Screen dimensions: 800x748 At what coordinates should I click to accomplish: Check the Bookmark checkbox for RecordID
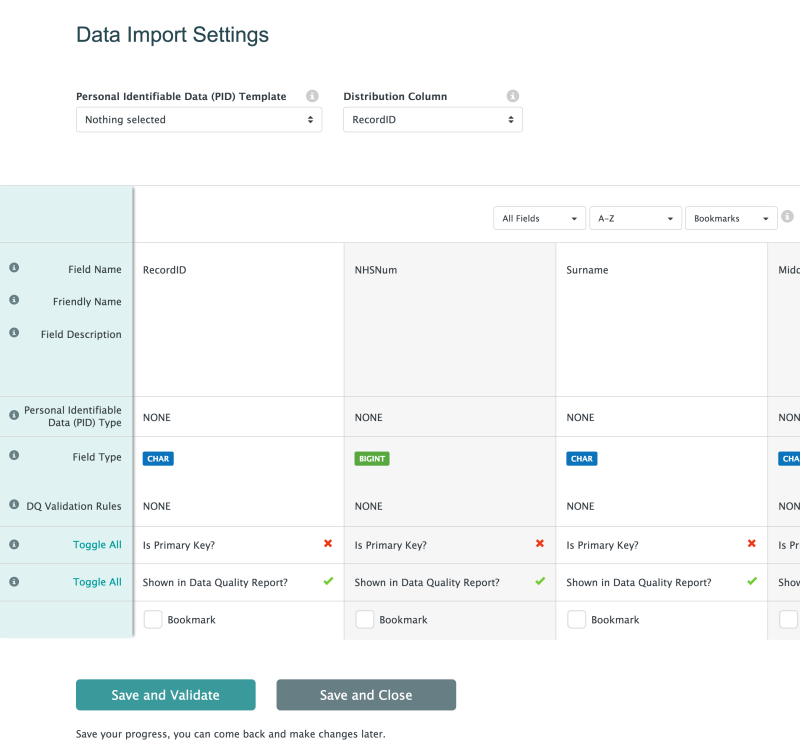pyautogui.click(x=153, y=620)
